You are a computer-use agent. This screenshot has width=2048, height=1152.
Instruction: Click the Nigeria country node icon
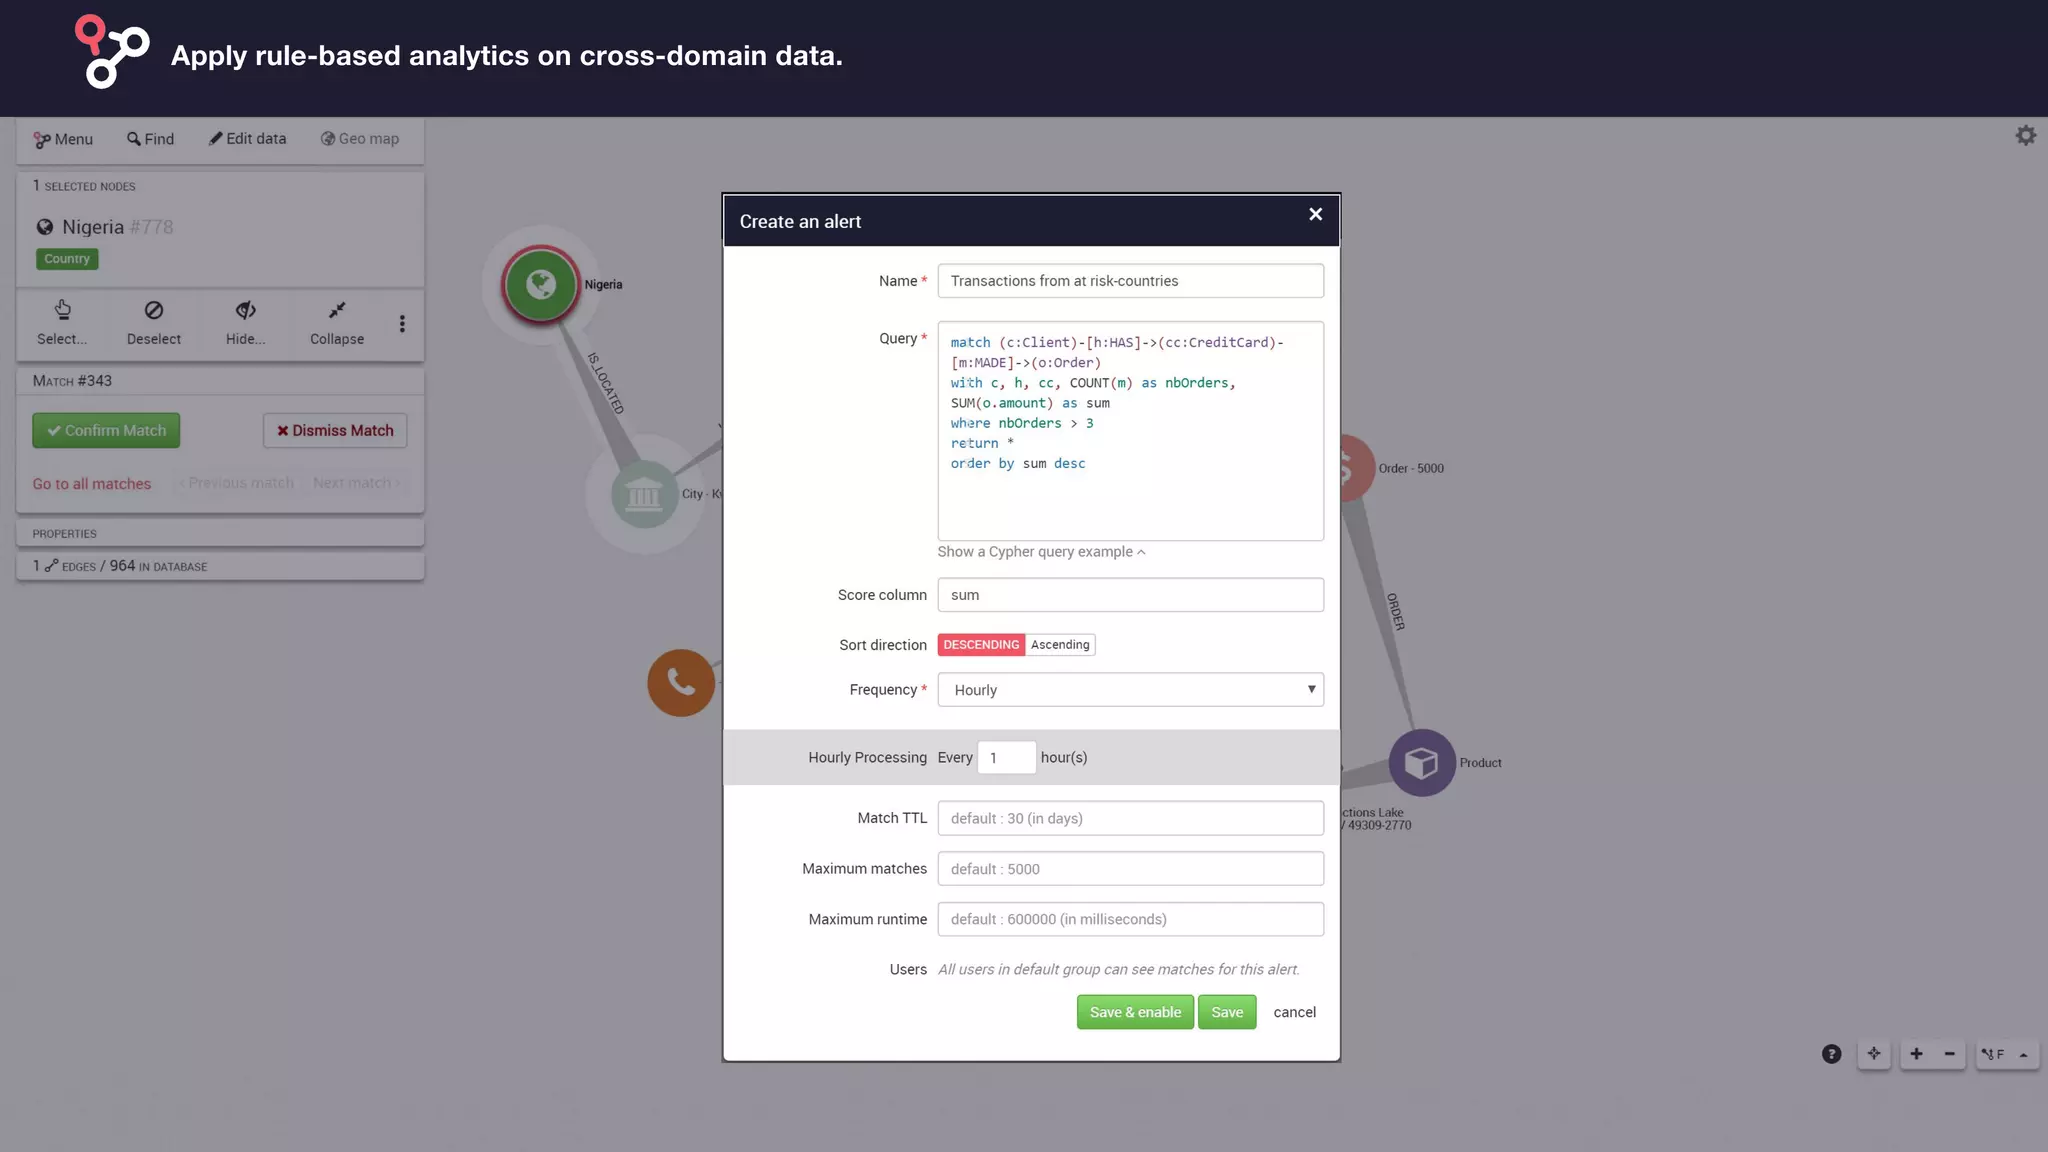(541, 285)
